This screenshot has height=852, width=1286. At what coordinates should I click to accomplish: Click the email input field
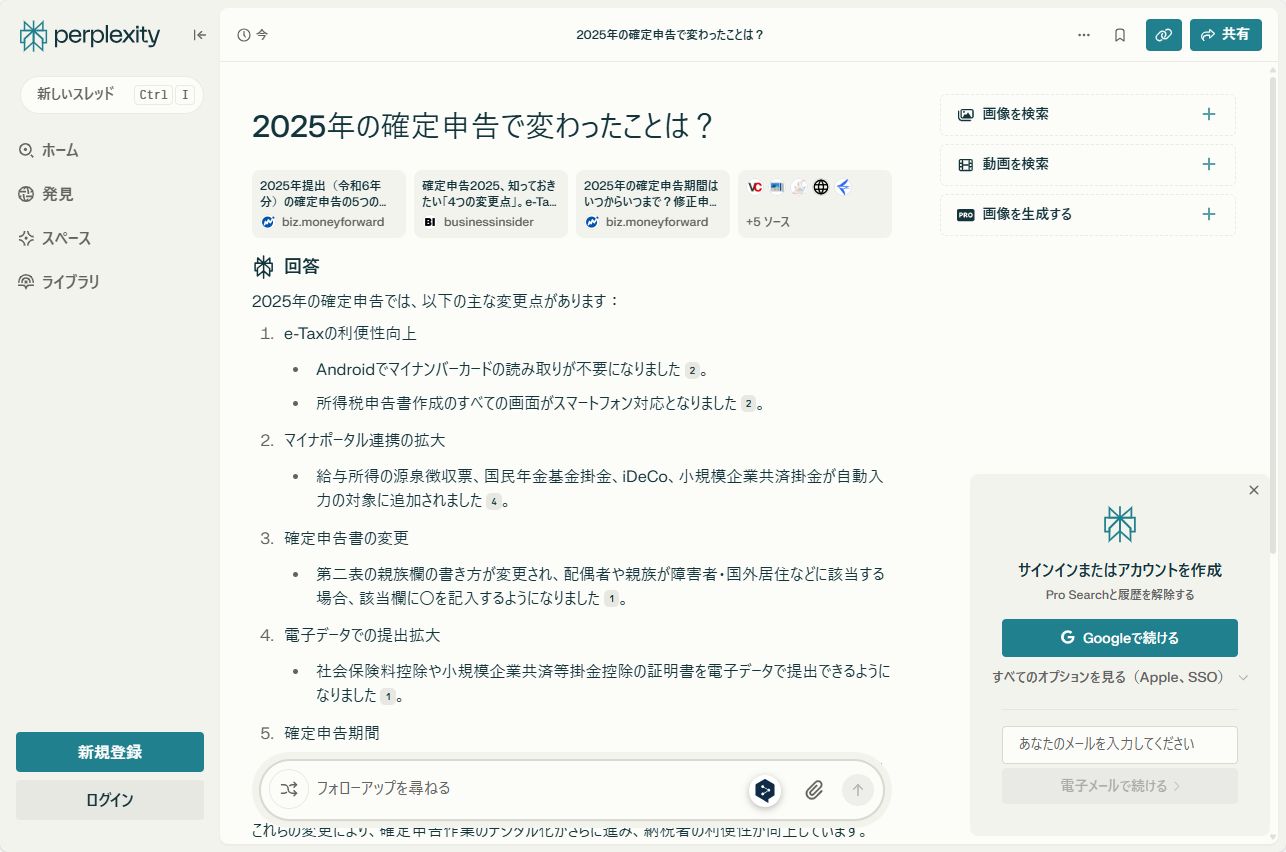(x=1119, y=744)
